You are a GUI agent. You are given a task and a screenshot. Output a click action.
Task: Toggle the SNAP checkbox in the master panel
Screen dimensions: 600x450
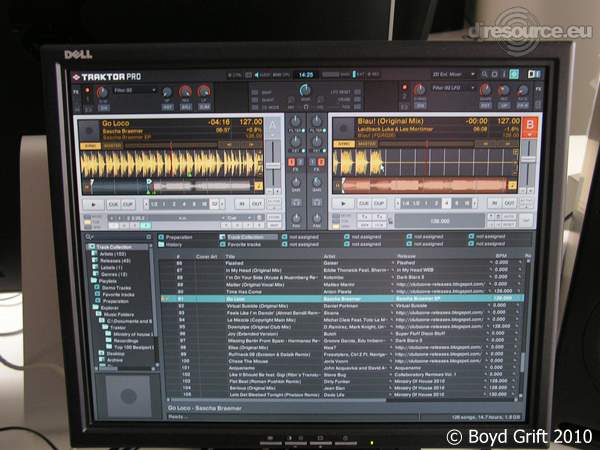pyautogui.click(x=255, y=93)
